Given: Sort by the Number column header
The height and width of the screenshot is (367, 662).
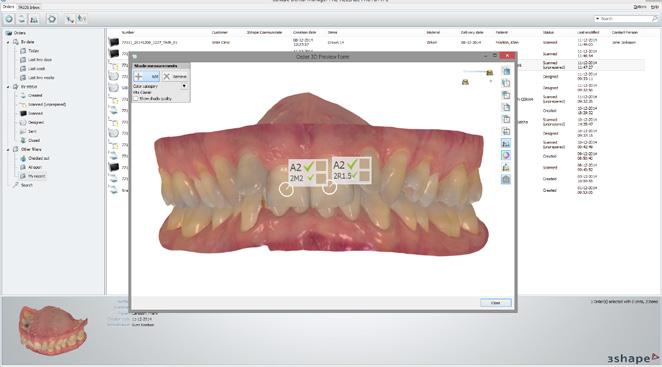Looking at the screenshot, I should click(x=128, y=33).
